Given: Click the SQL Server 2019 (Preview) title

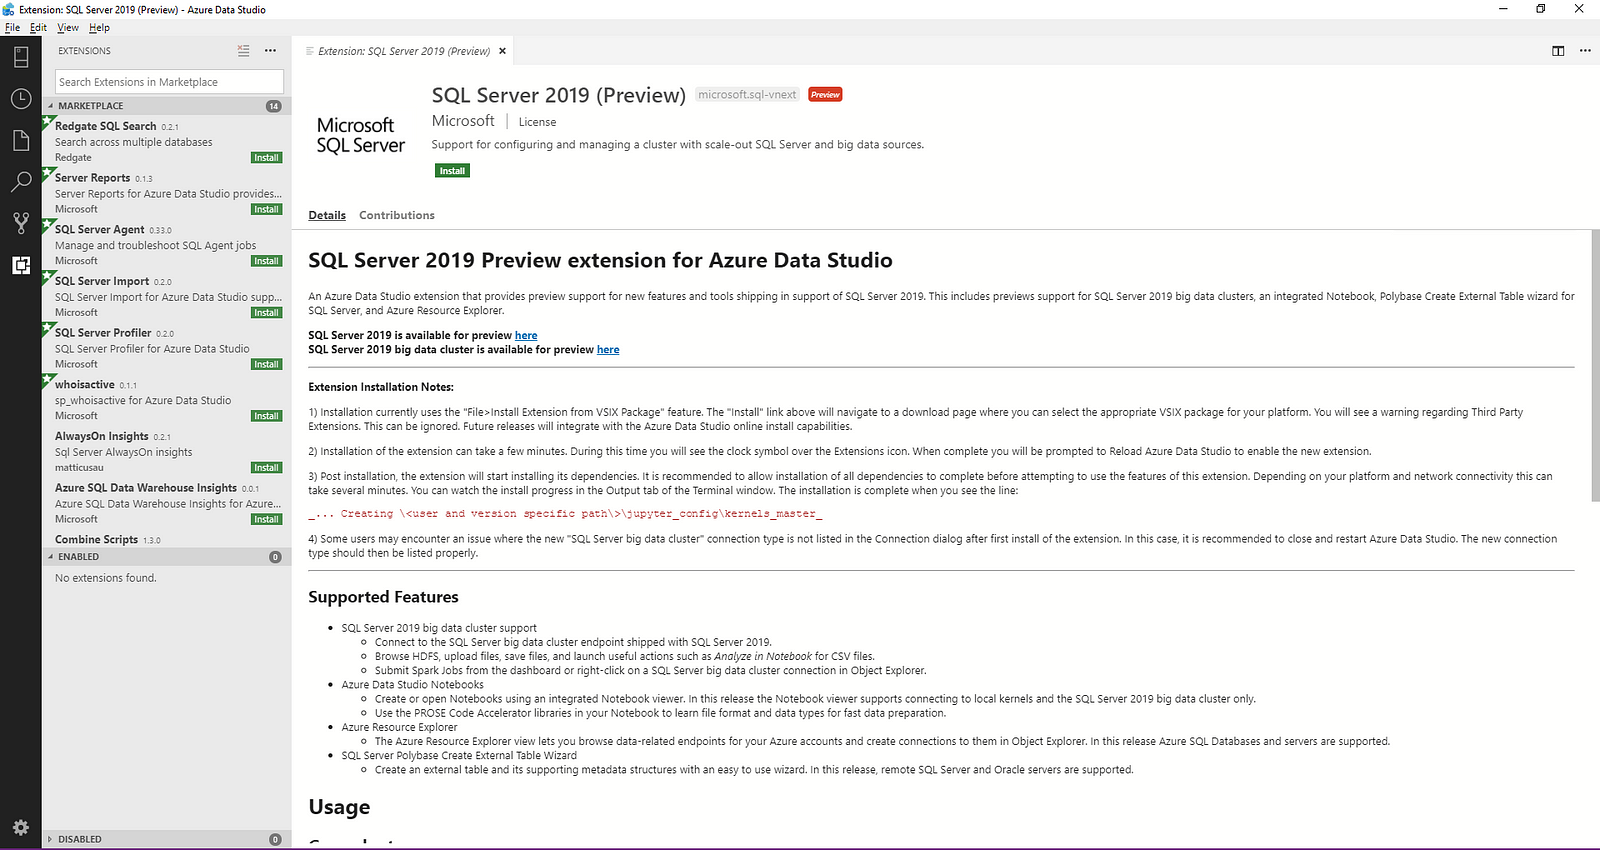Looking at the screenshot, I should pos(558,95).
